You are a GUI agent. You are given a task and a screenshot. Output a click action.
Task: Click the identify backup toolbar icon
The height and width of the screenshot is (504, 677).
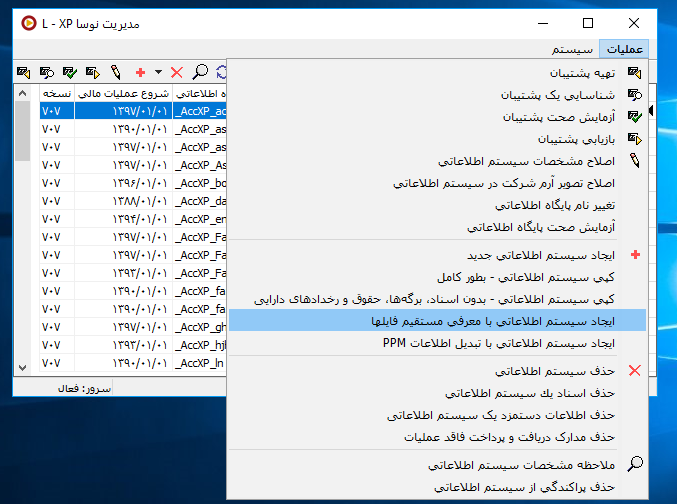[x=47, y=72]
